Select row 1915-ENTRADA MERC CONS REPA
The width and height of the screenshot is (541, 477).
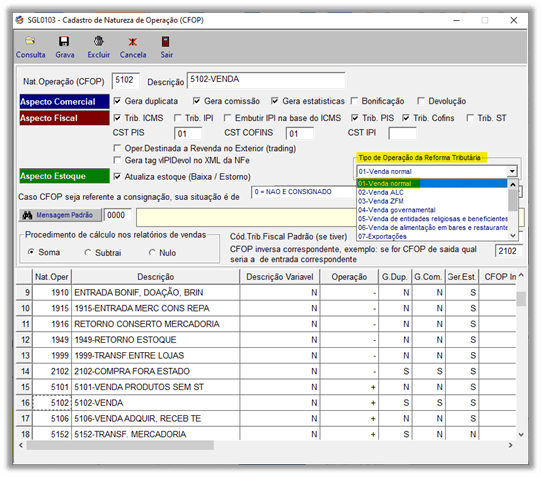coord(266,308)
